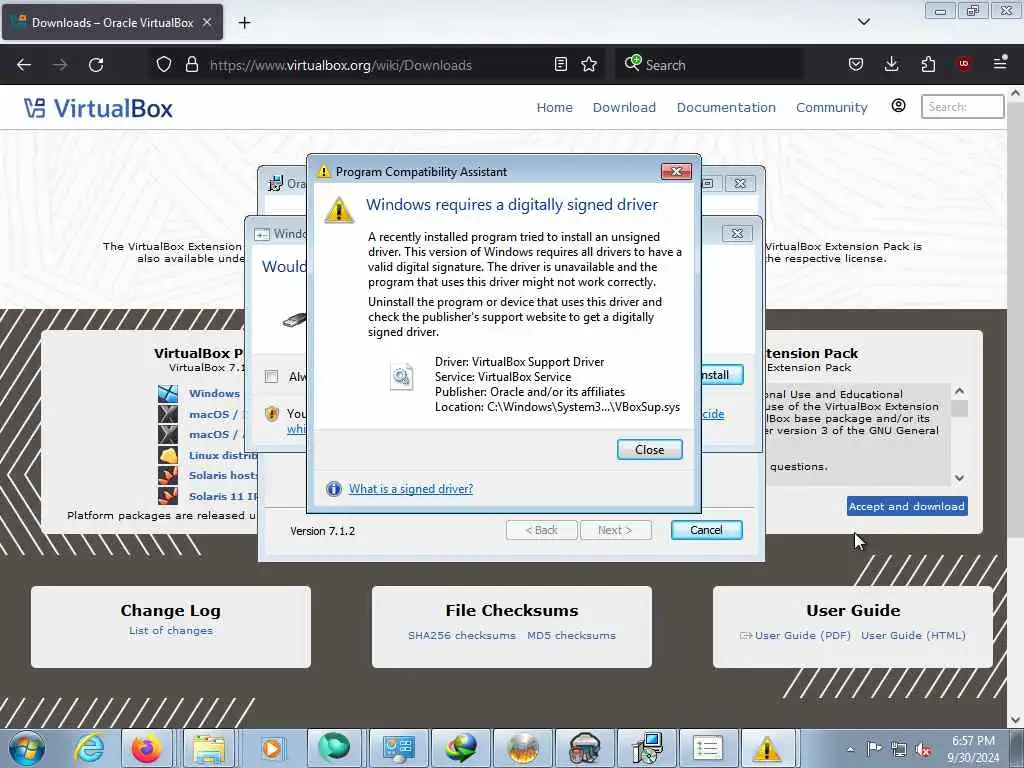The image size is (1024, 768).
Task: Open Windows Explorer folder taskbar icon
Action: (x=208, y=748)
